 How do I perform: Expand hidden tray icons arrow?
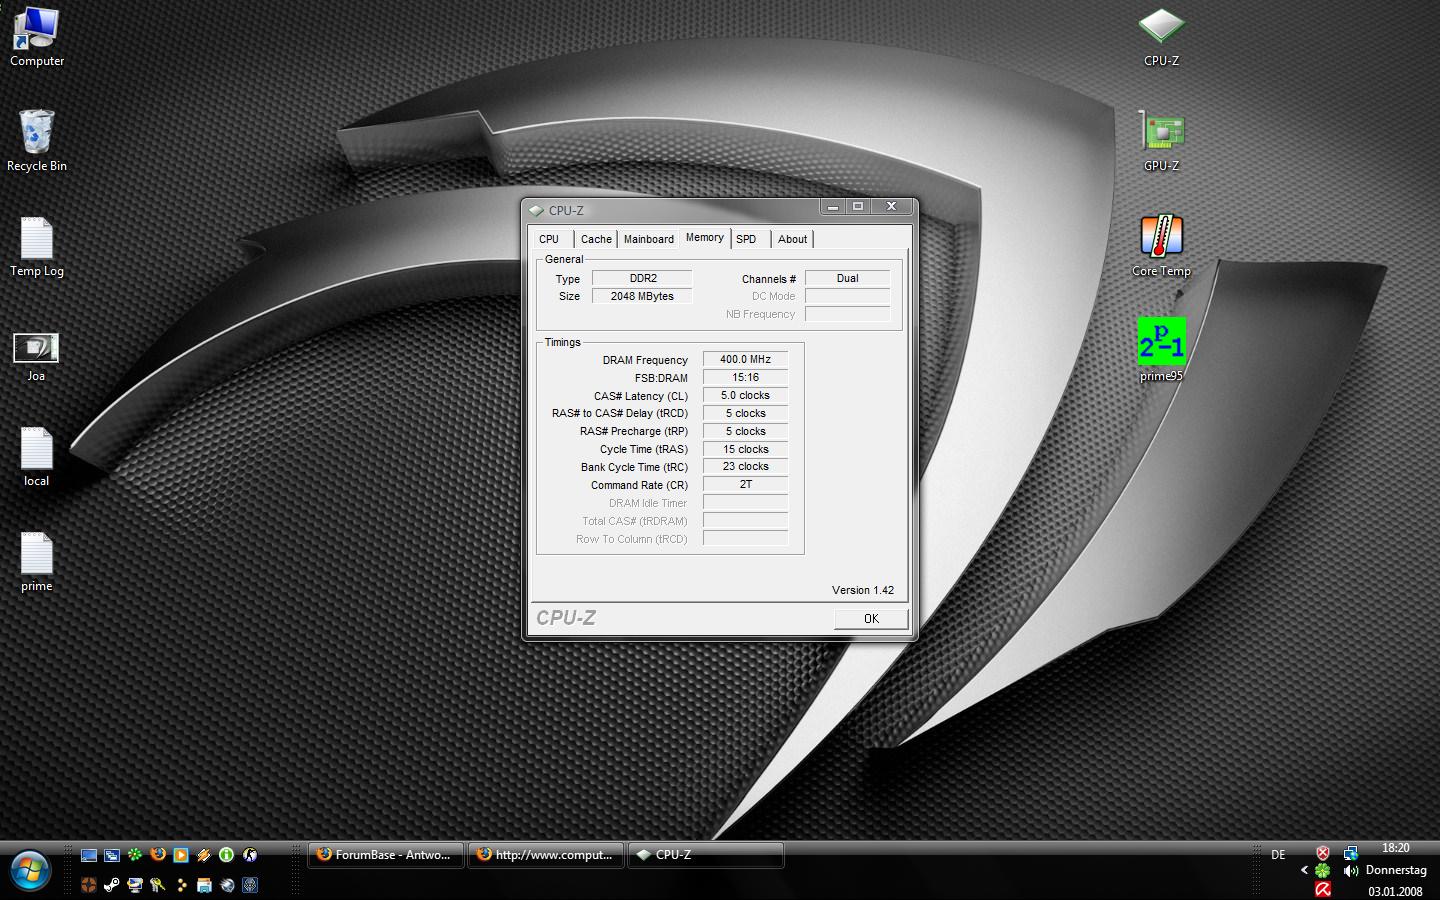coord(1305,870)
